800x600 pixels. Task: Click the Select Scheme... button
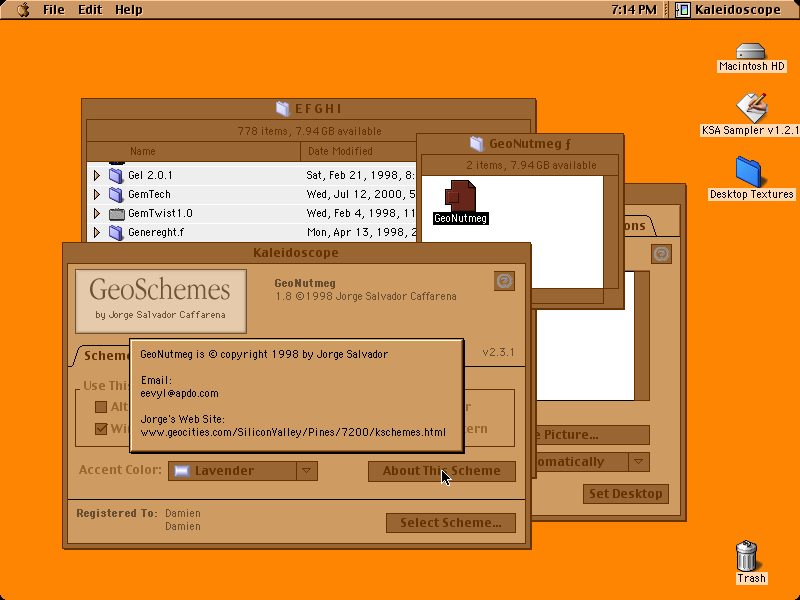(x=451, y=523)
